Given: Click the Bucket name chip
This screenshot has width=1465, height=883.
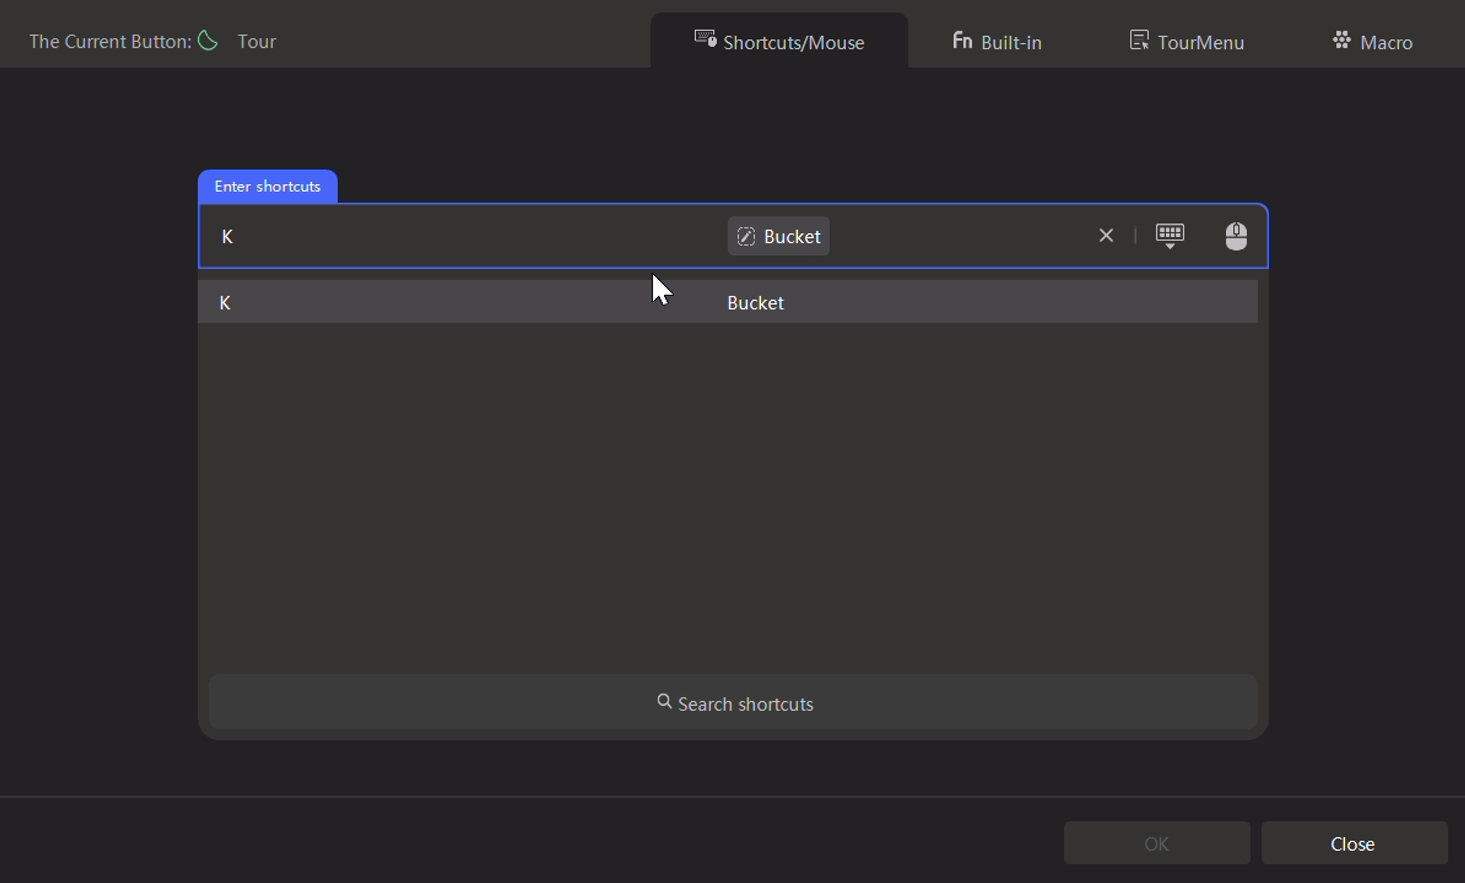Looking at the screenshot, I should [x=792, y=237].
